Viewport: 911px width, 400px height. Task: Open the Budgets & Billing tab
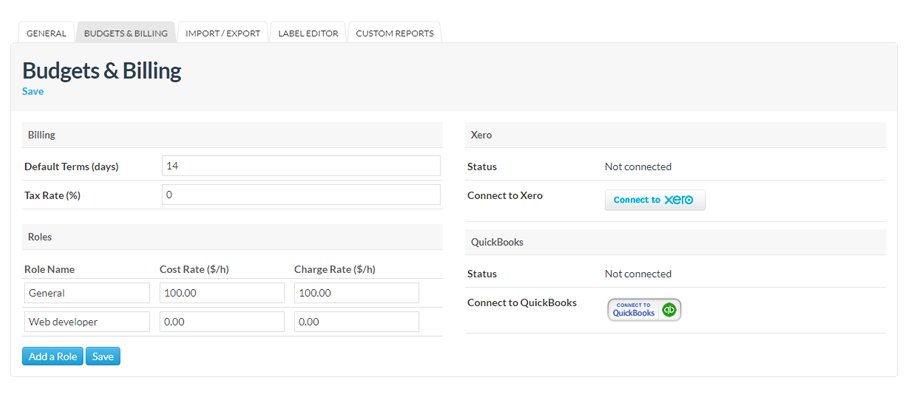pos(125,33)
